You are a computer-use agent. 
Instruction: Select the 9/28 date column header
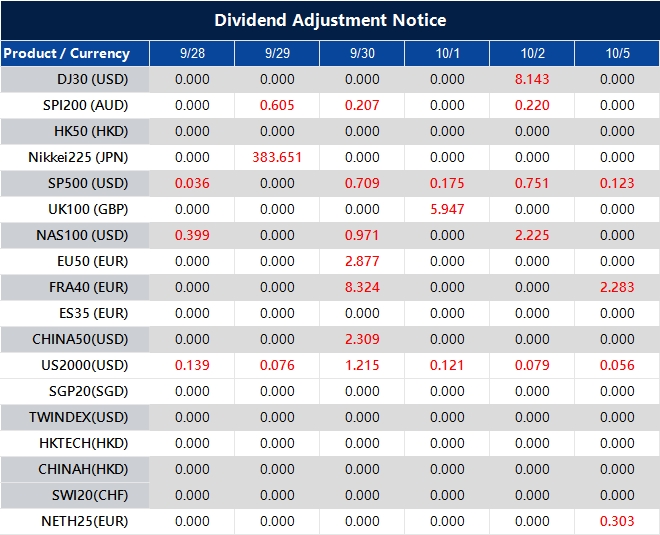coord(192,53)
